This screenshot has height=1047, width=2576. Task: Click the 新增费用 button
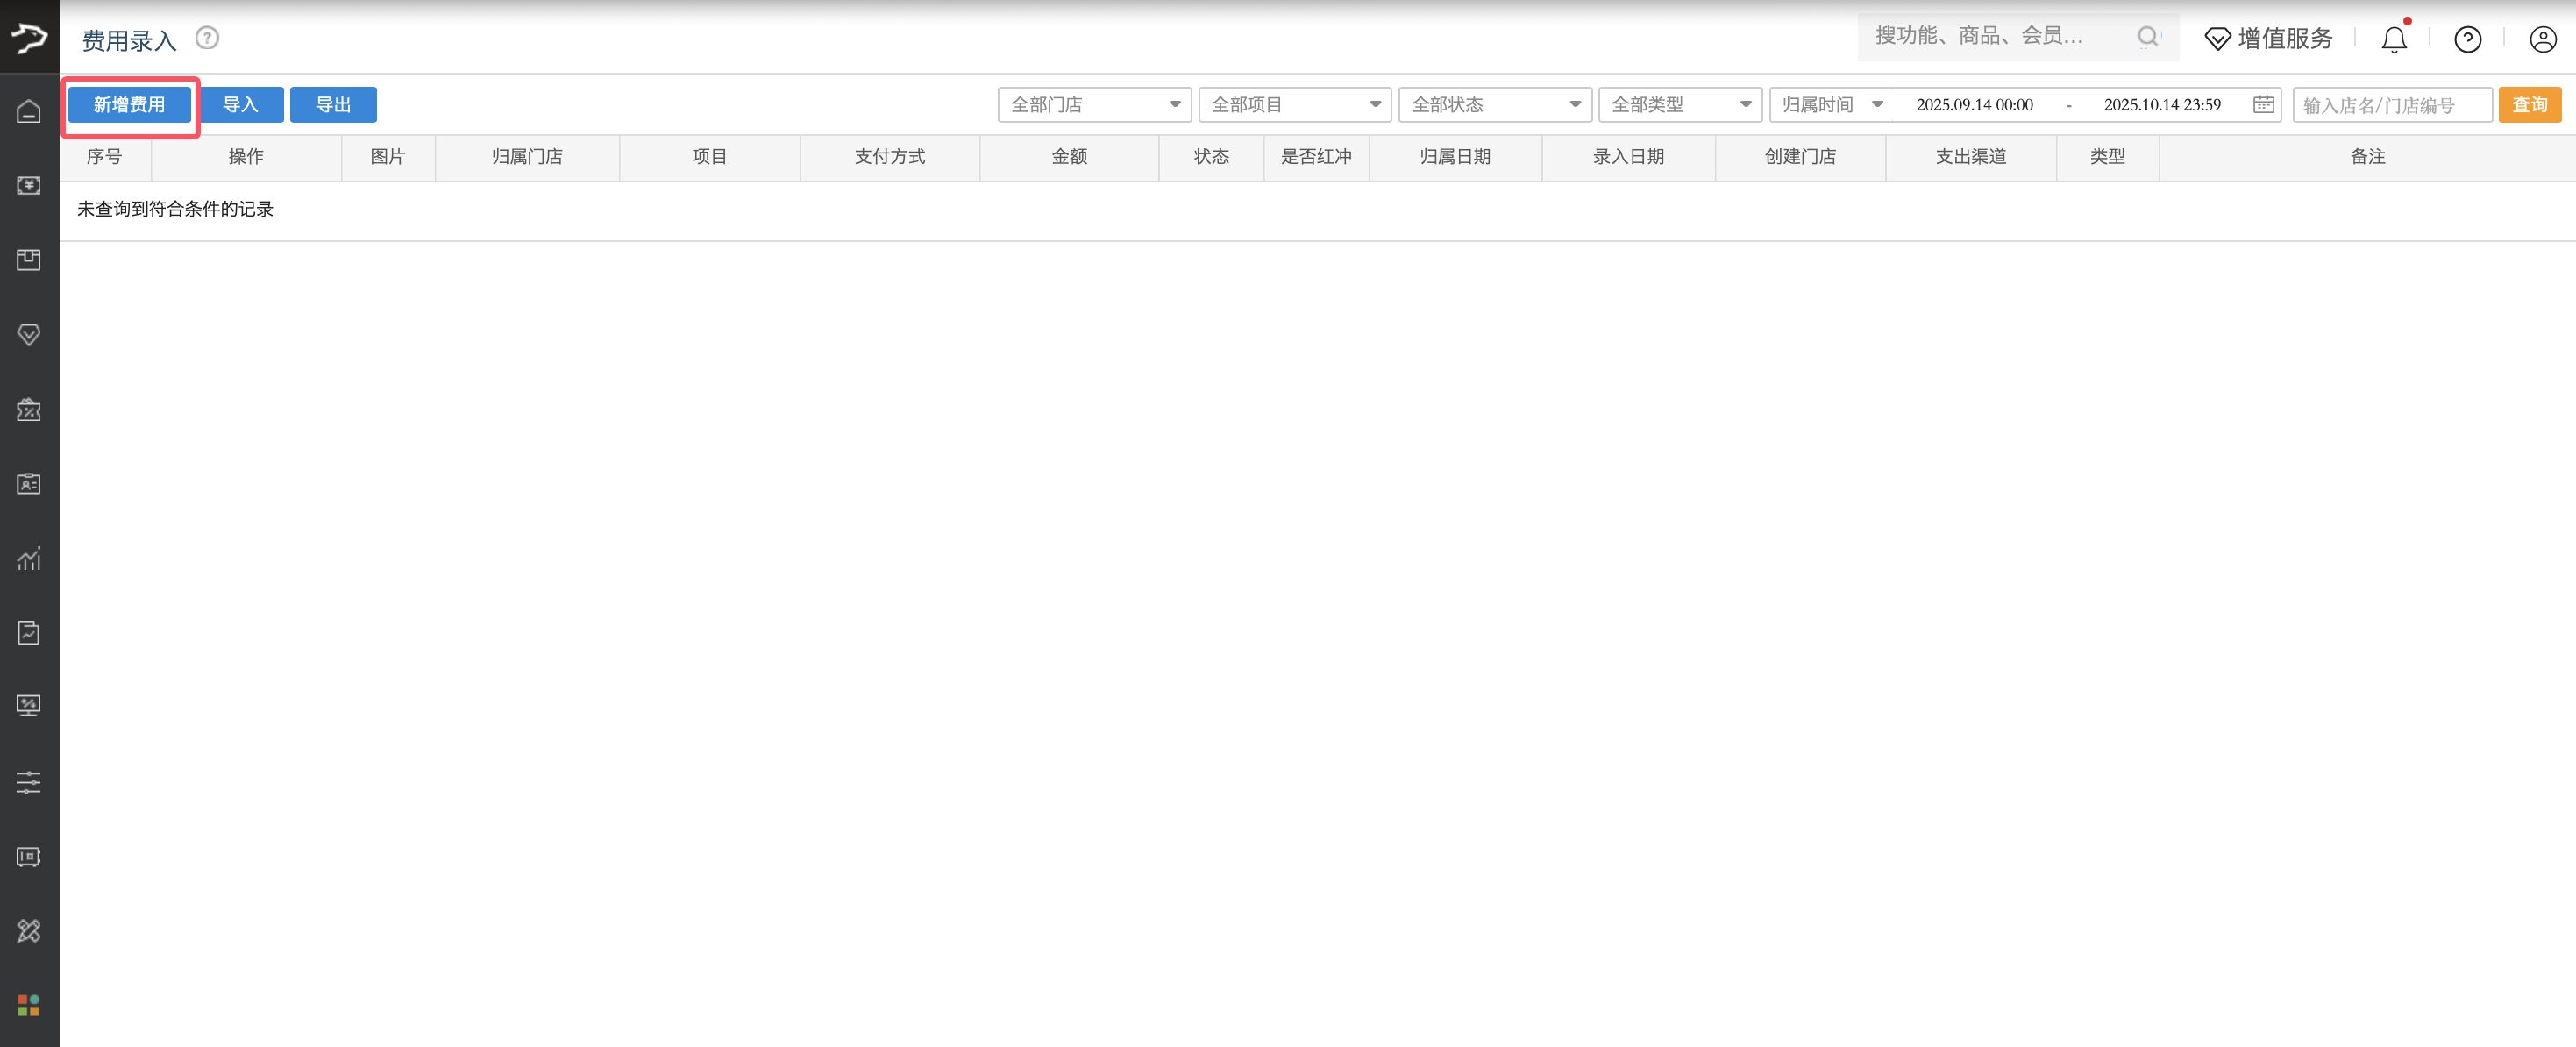coord(129,104)
